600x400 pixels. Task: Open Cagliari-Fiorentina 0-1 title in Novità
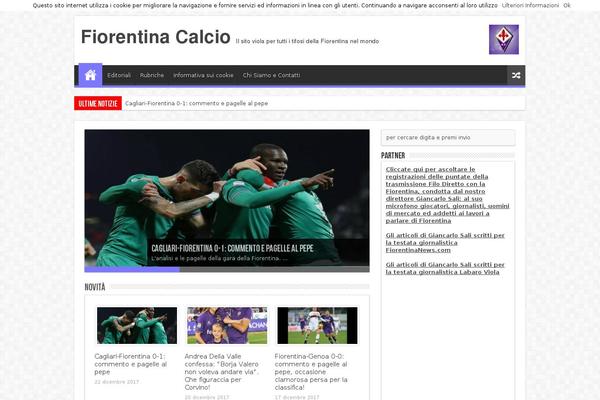(130, 364)
